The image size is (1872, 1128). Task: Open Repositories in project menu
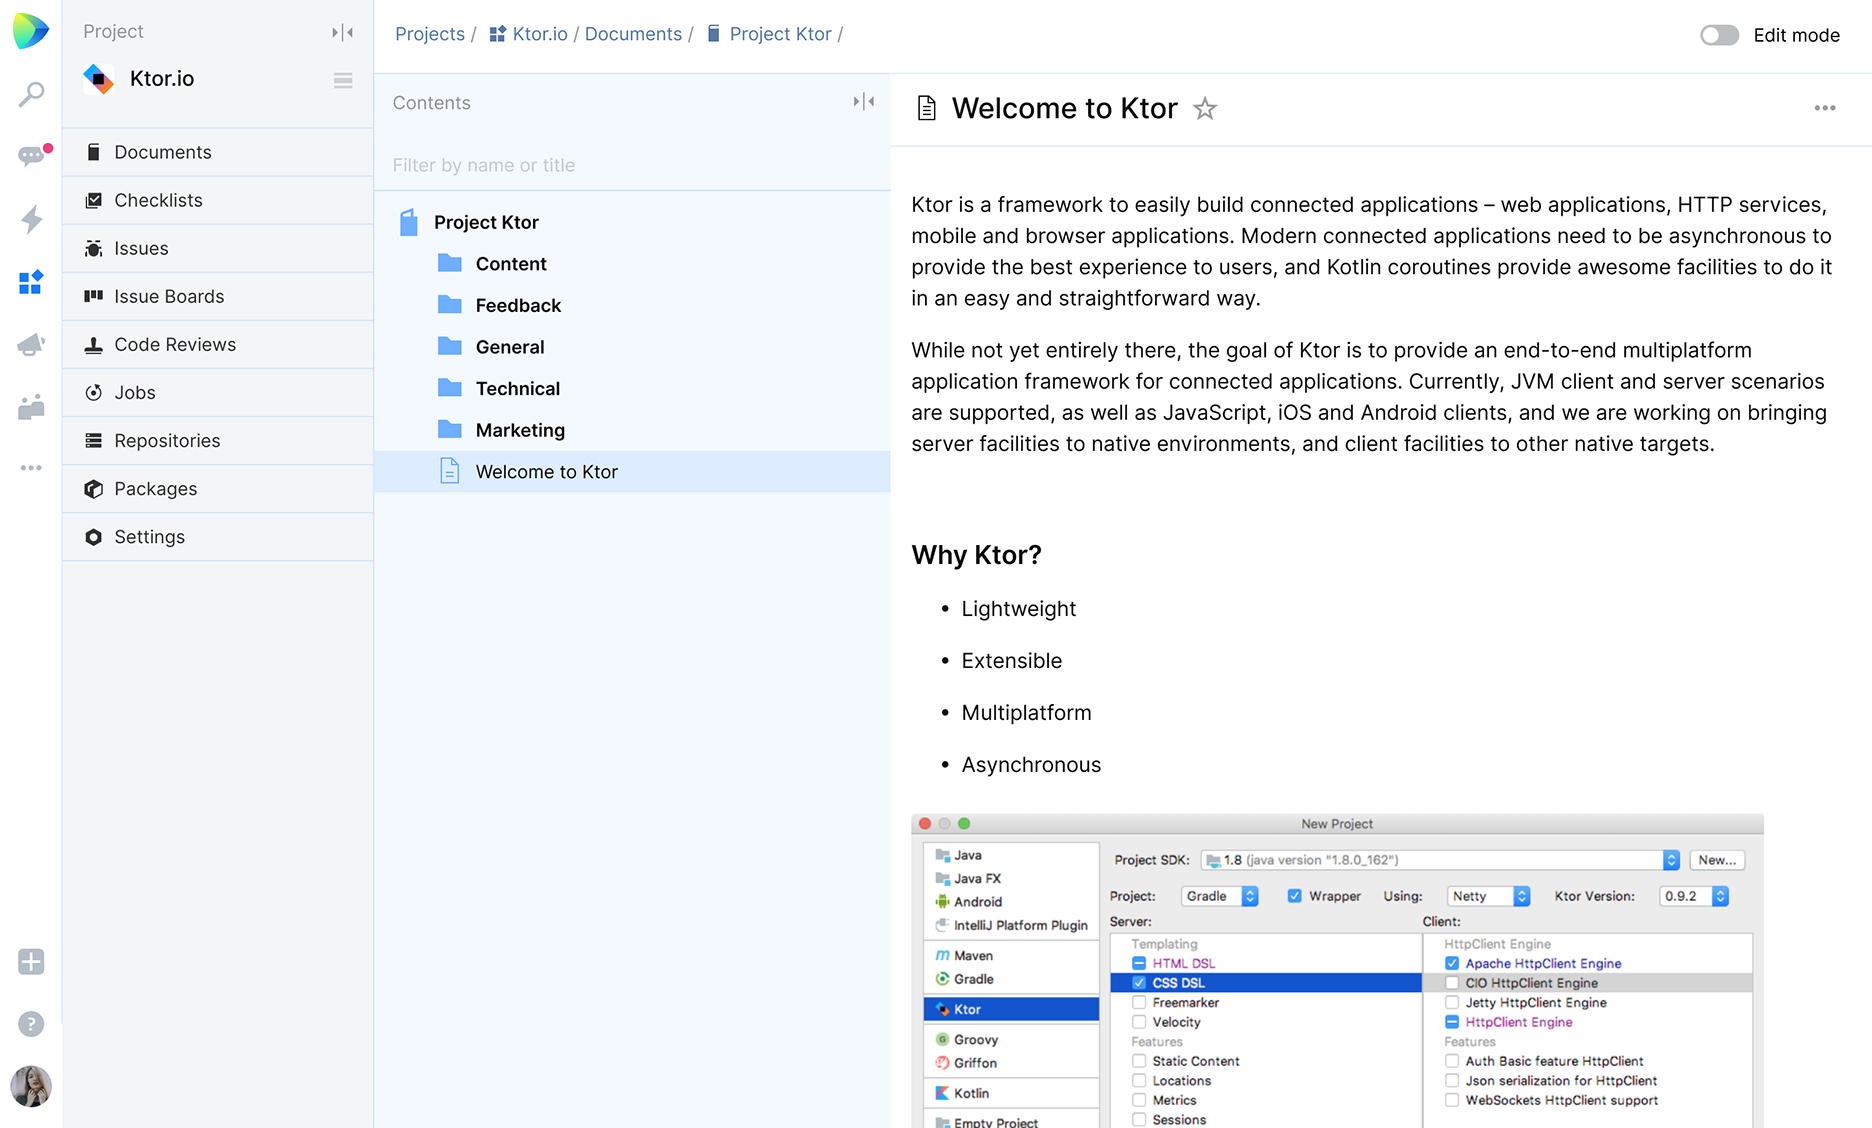tap(218, 440)
